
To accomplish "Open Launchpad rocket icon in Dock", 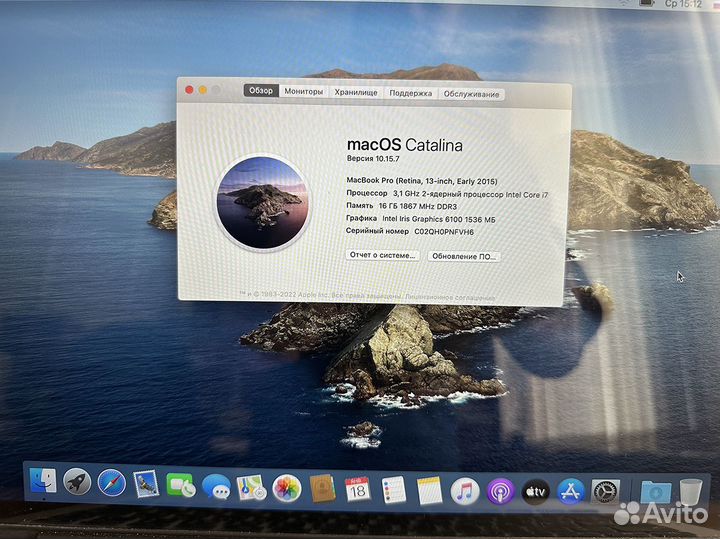I will [x=77, y=482].
